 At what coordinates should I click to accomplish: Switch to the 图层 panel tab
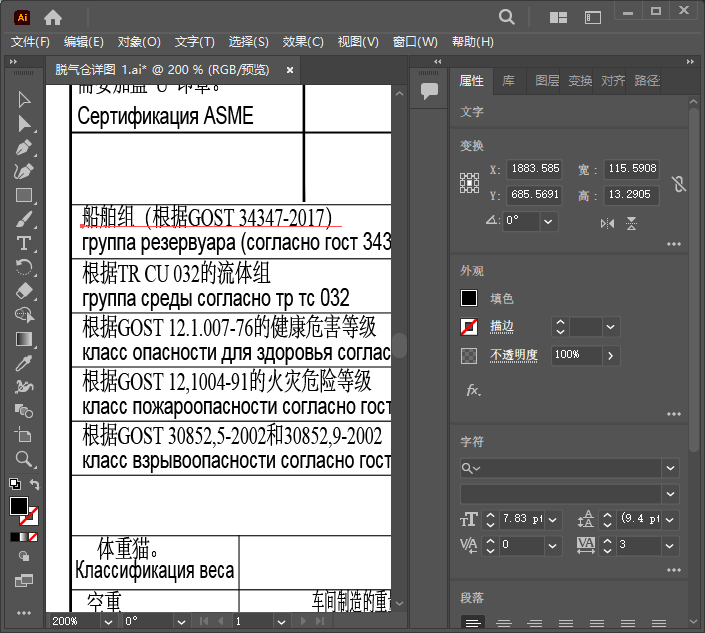pos(547,81)
